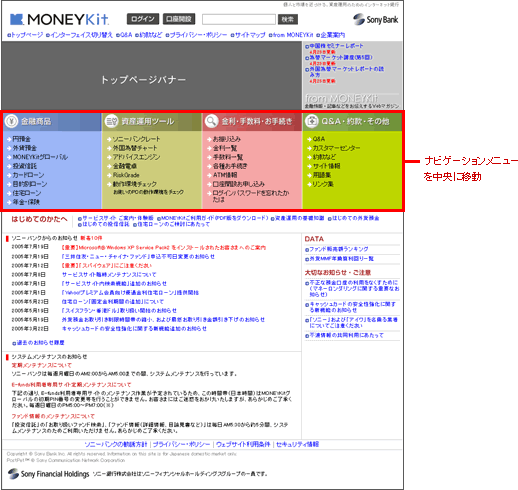518x490 pixels.
Task: Click the magnifier icon beside 金利・手数料・お手続き
Action: click(211, 121)
